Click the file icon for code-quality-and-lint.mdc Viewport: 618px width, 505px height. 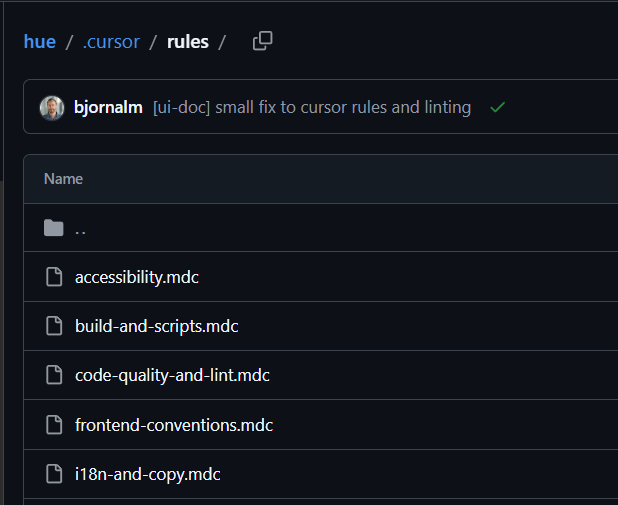coord(54,375)
